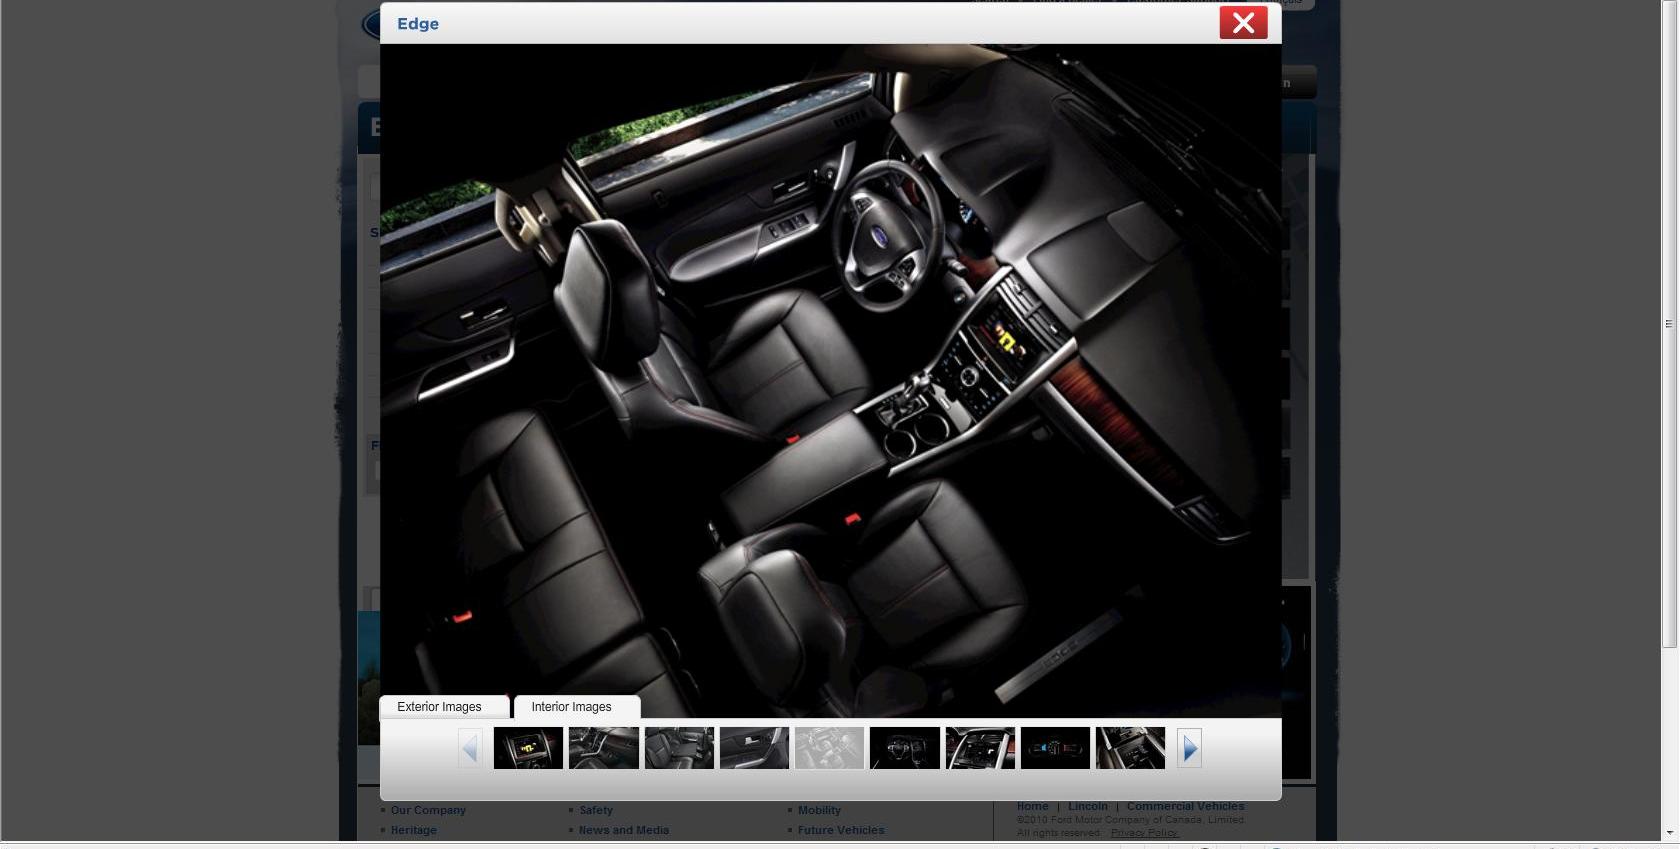The image size is (1680, 849).
Task: Open first thumbnail showing touchscreen display
Action: [528, 748]
